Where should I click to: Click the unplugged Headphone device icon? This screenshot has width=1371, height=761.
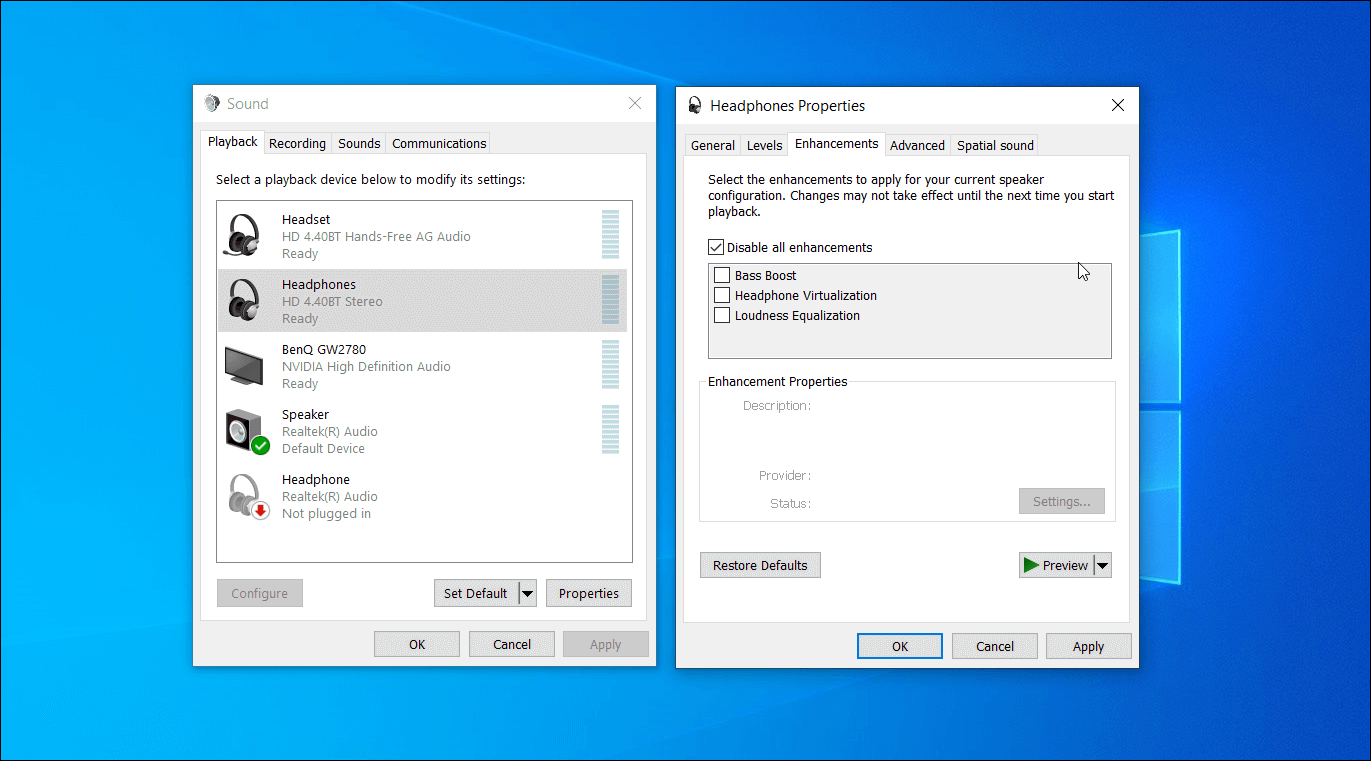(243, 495)
